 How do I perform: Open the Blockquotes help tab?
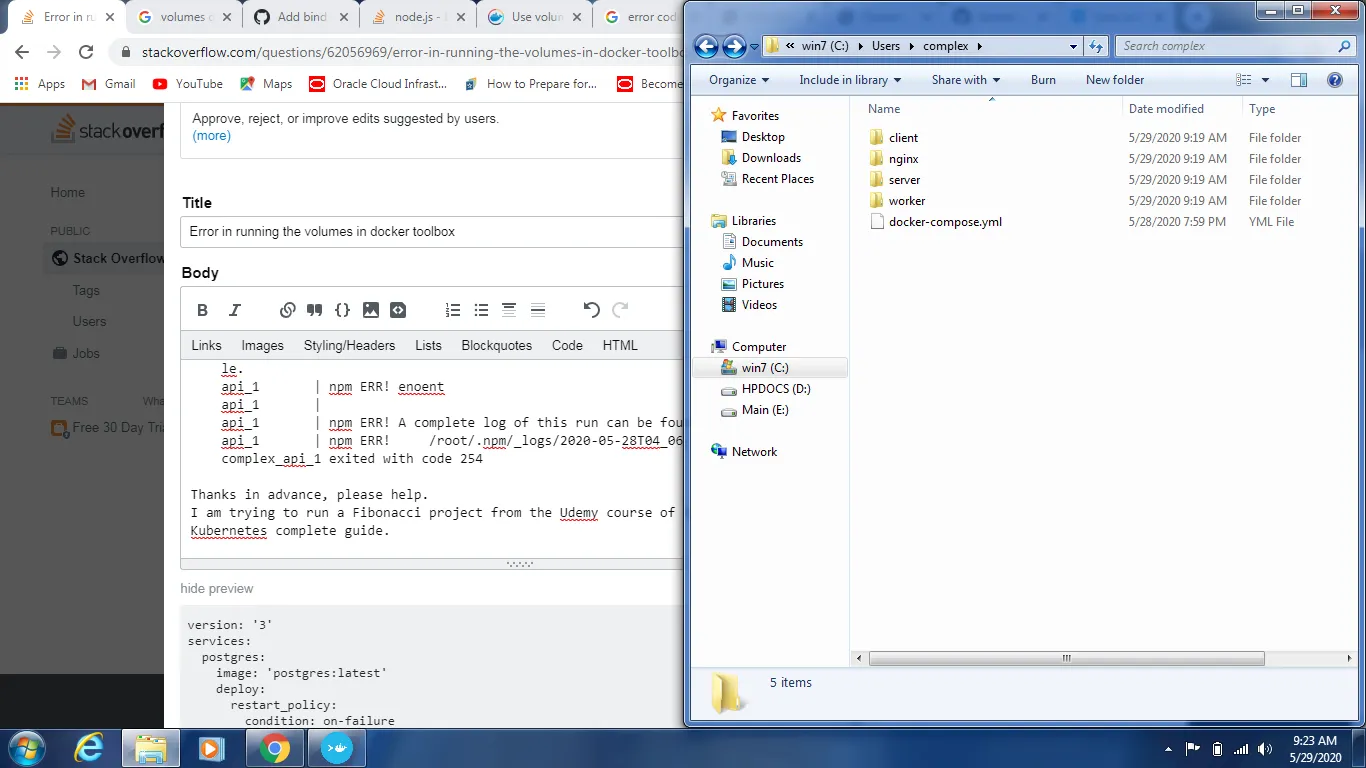tap(497, 345)
